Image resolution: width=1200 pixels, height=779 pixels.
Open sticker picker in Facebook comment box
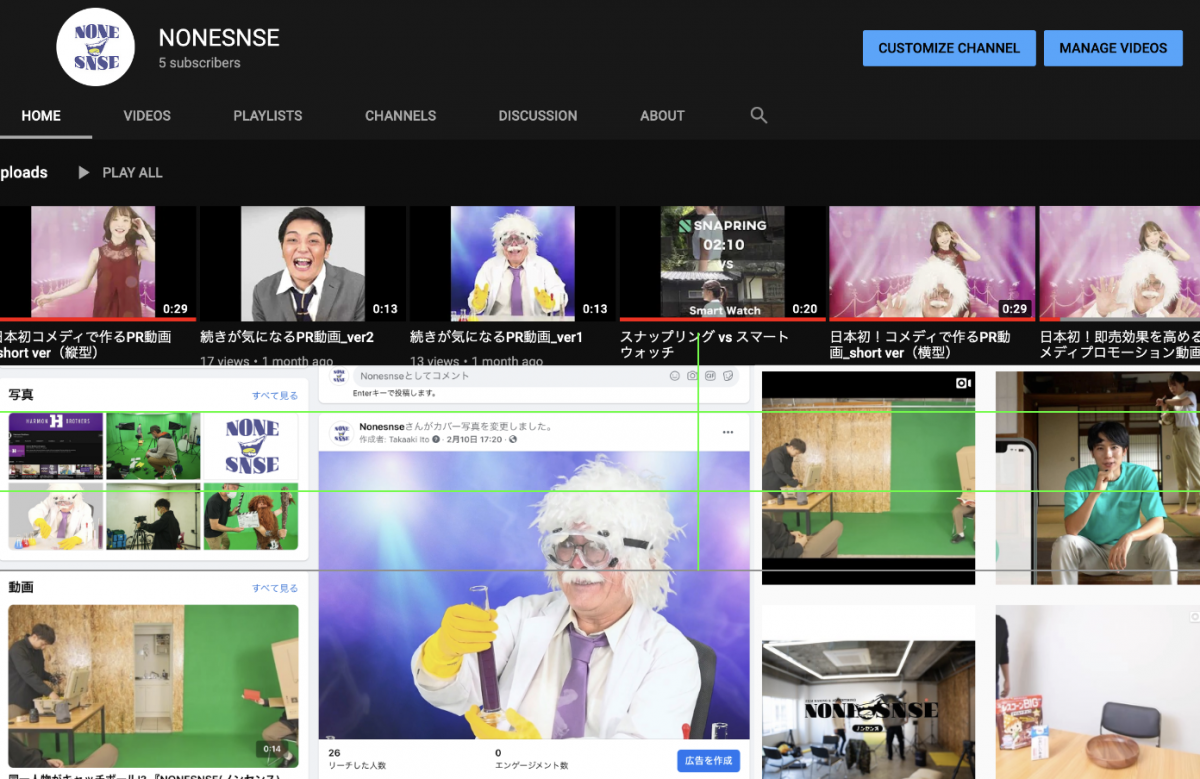tap(728, 376)
